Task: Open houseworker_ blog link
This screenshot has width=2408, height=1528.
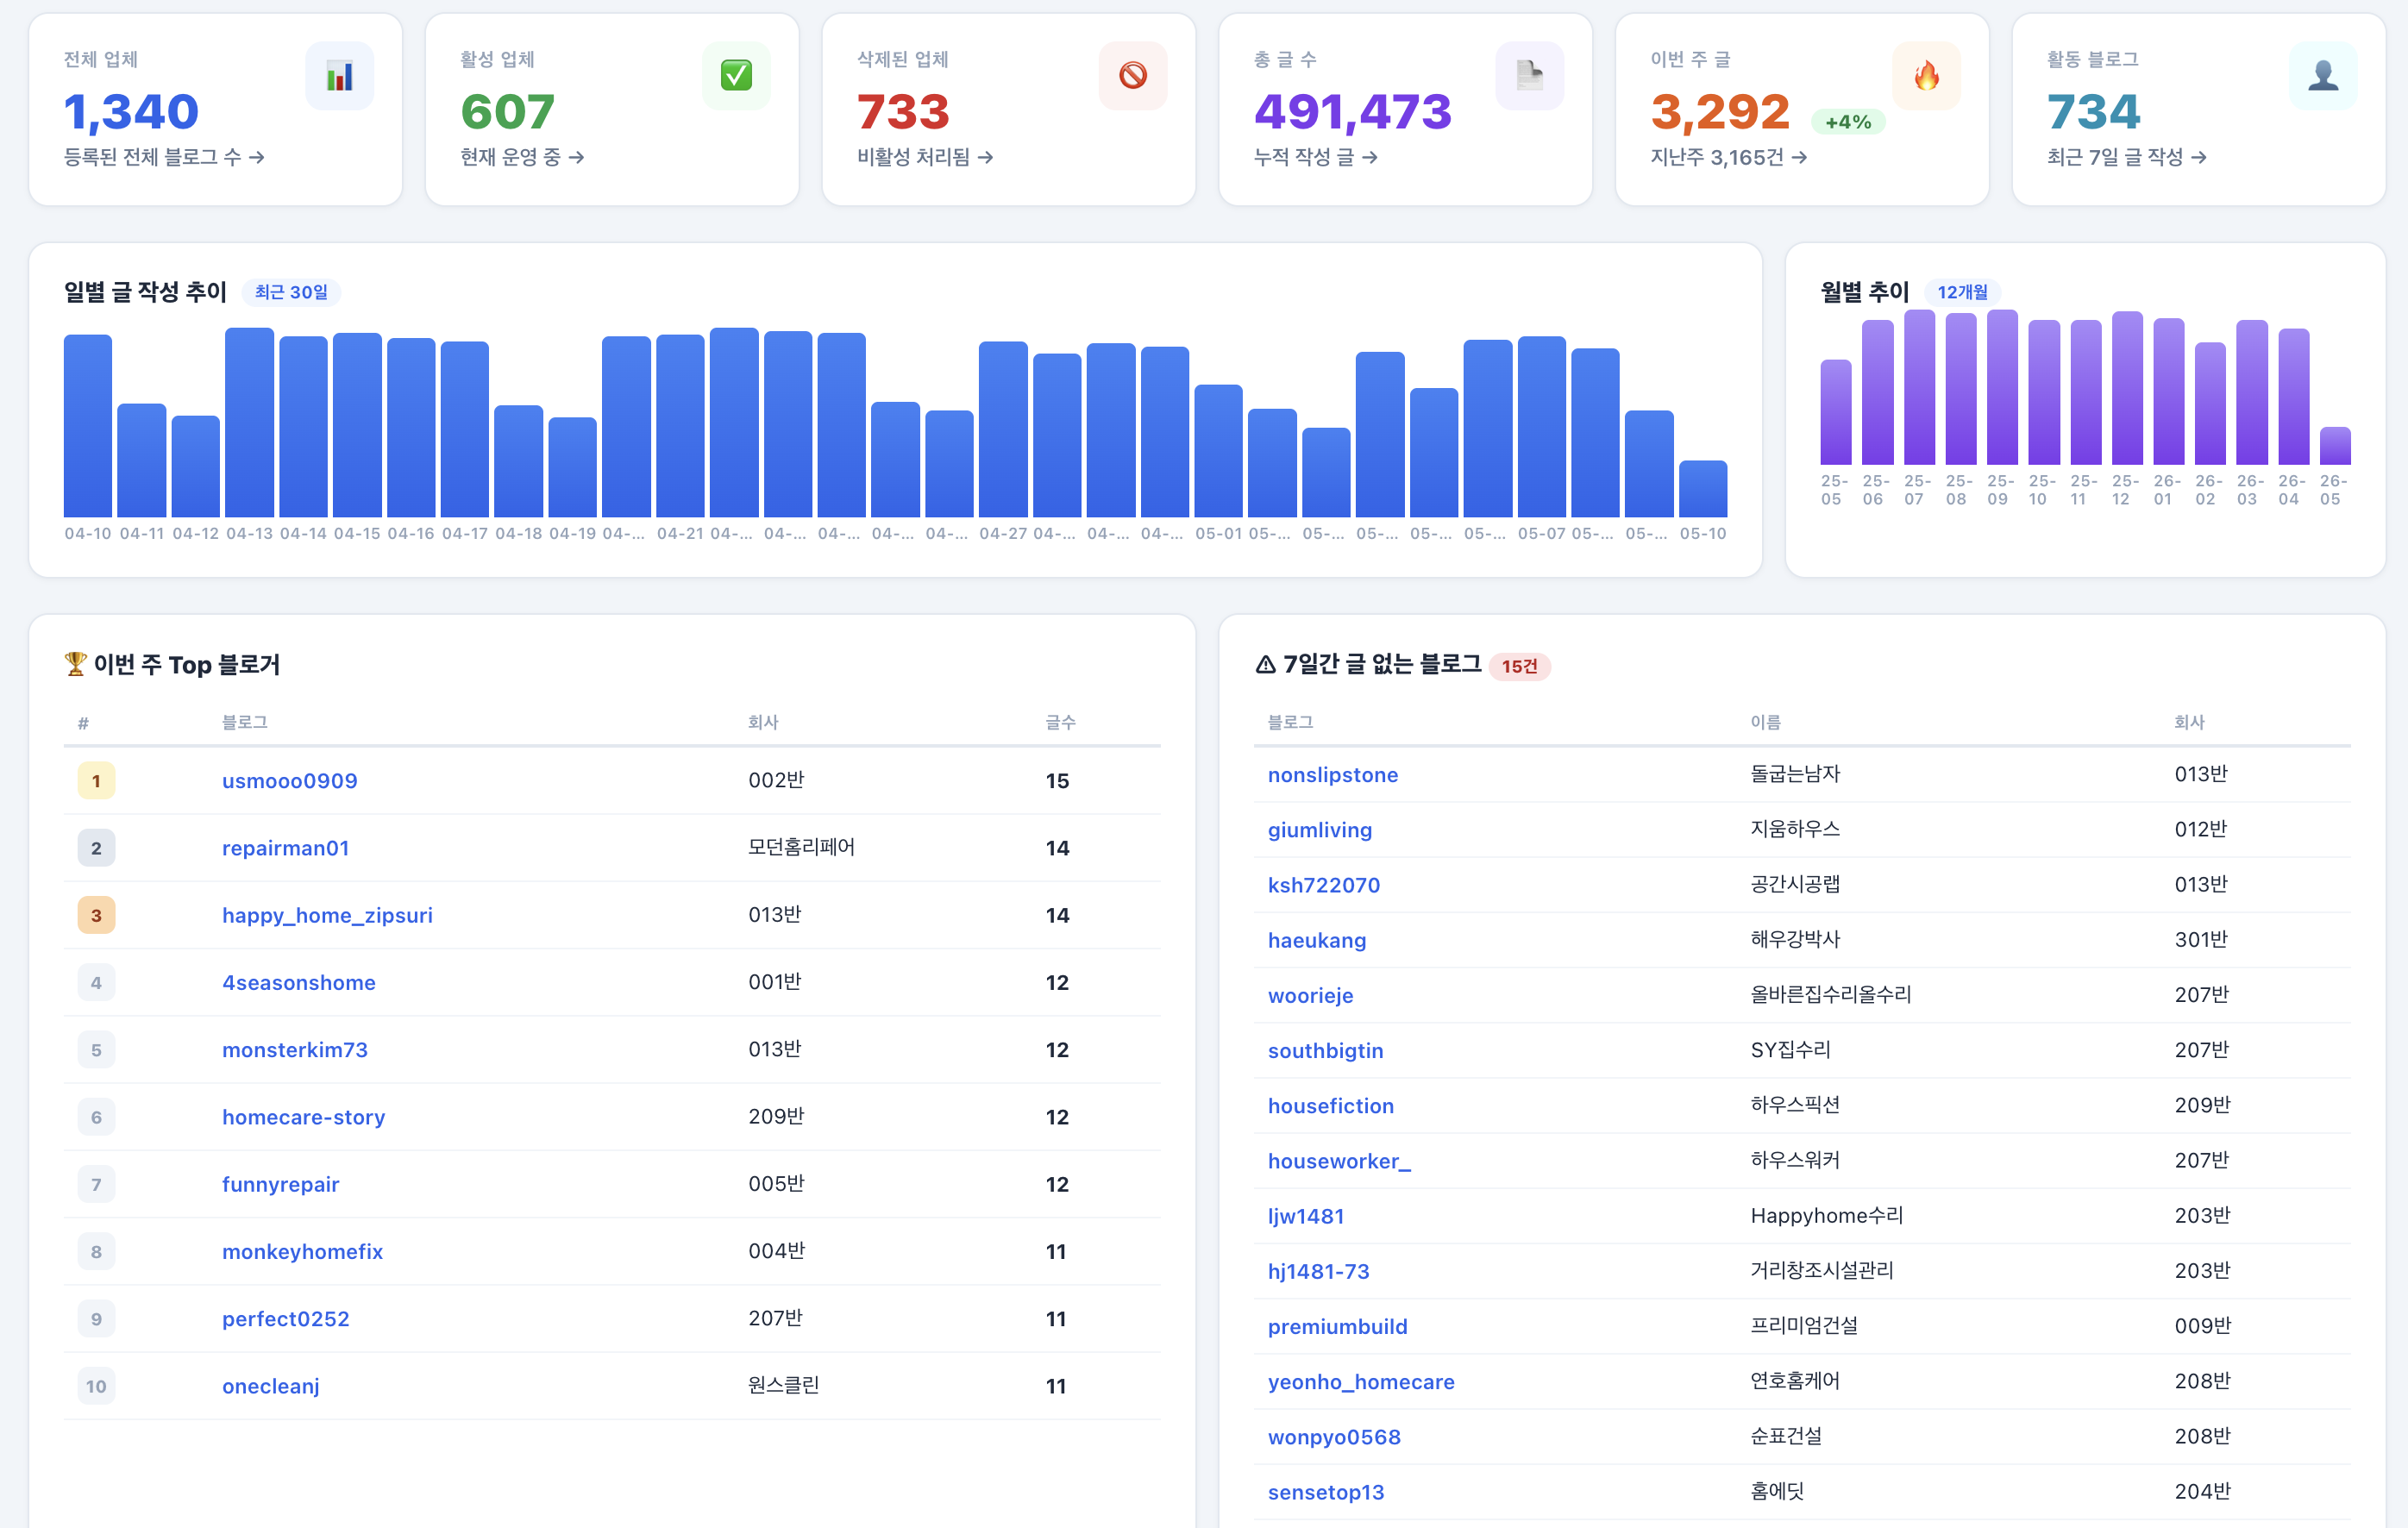Action: (x=1340, y=1162)
